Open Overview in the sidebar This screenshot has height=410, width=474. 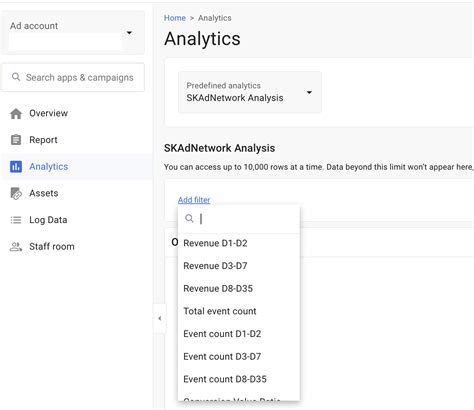(x=77, y=113)
